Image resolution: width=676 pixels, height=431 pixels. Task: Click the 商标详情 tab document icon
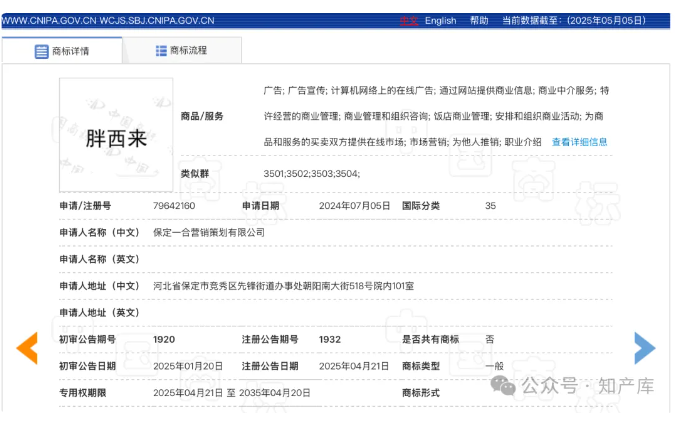point(41,52)
